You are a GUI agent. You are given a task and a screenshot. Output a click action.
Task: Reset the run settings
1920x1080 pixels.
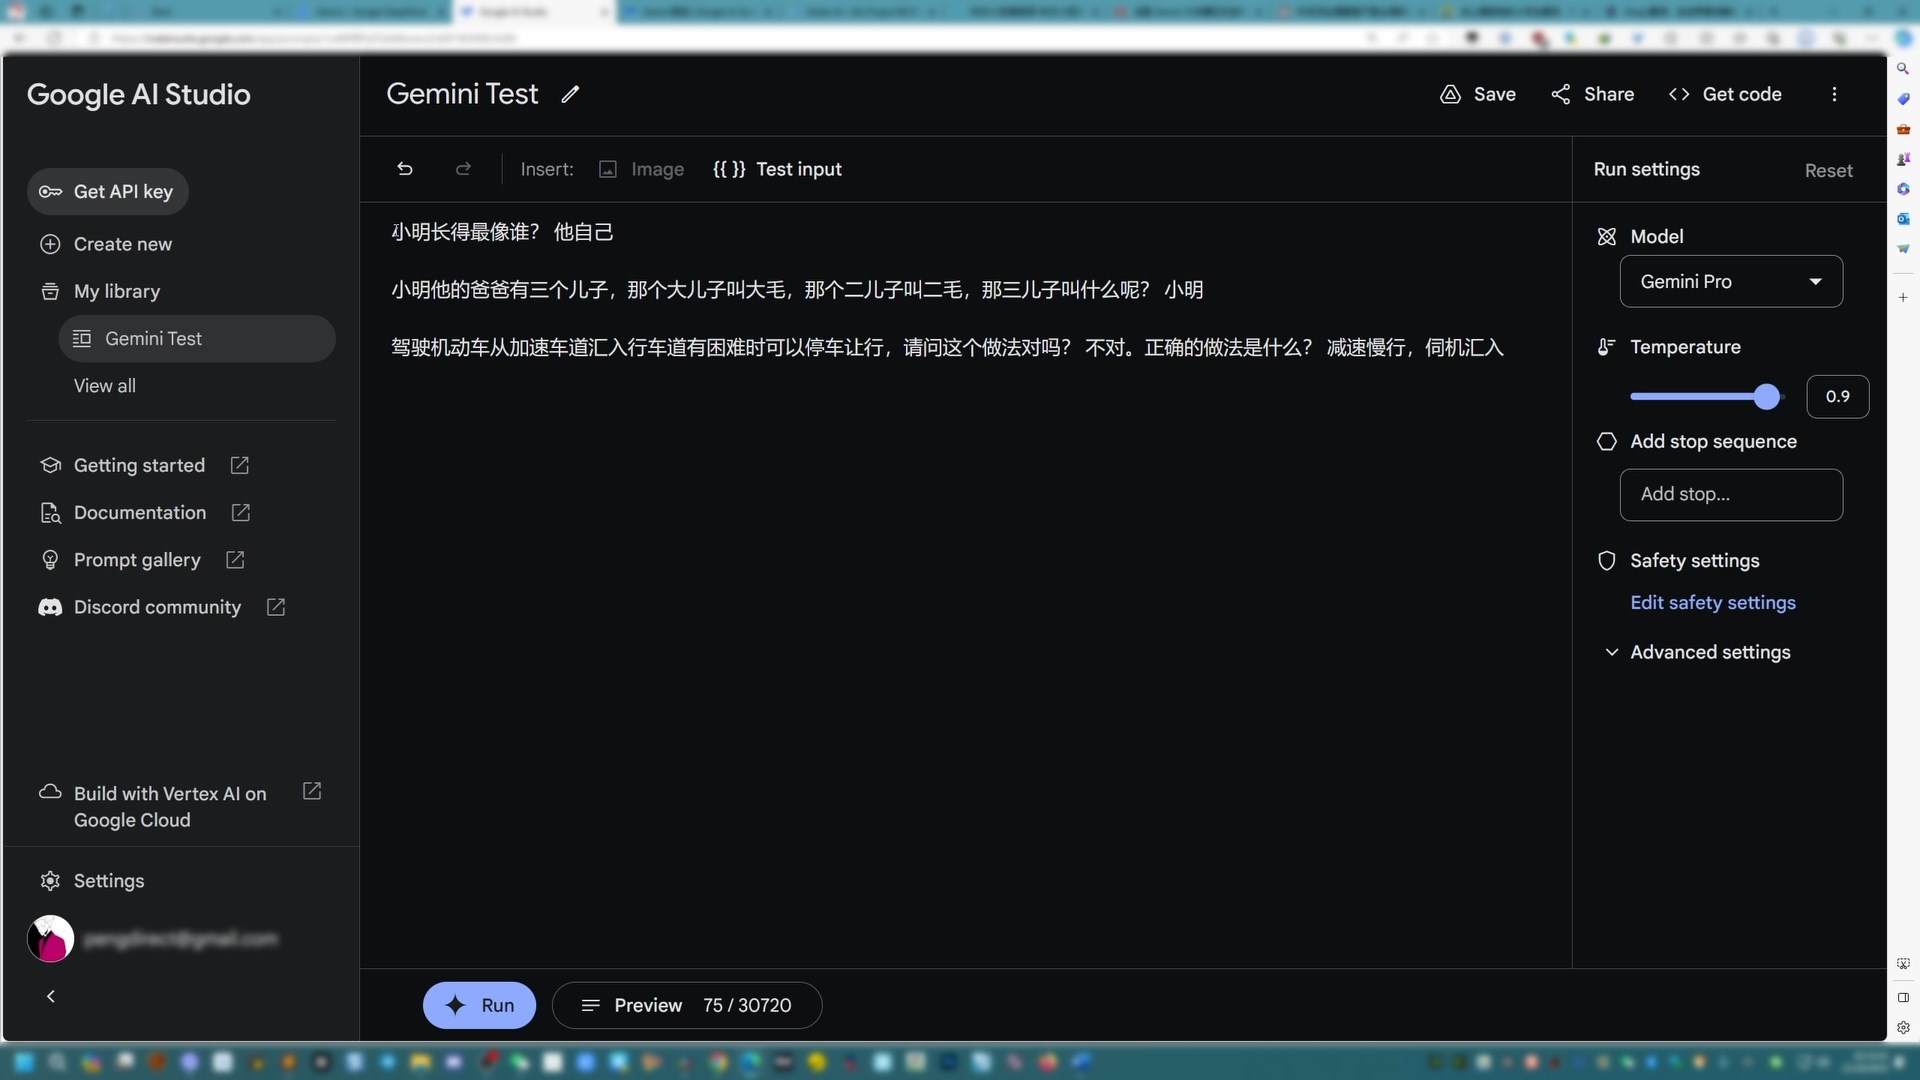(1828, 170)
